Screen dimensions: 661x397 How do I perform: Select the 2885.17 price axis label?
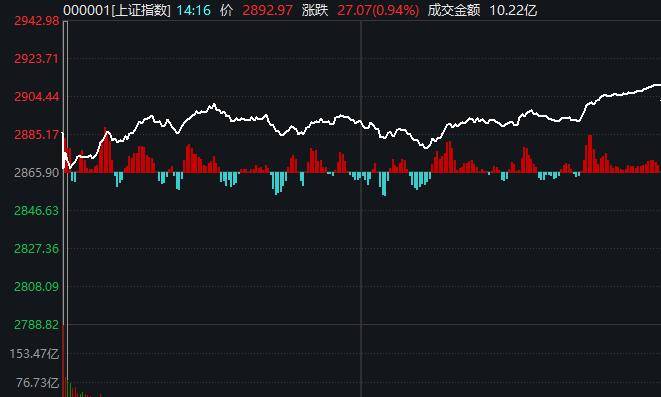(x=37, y=134)
